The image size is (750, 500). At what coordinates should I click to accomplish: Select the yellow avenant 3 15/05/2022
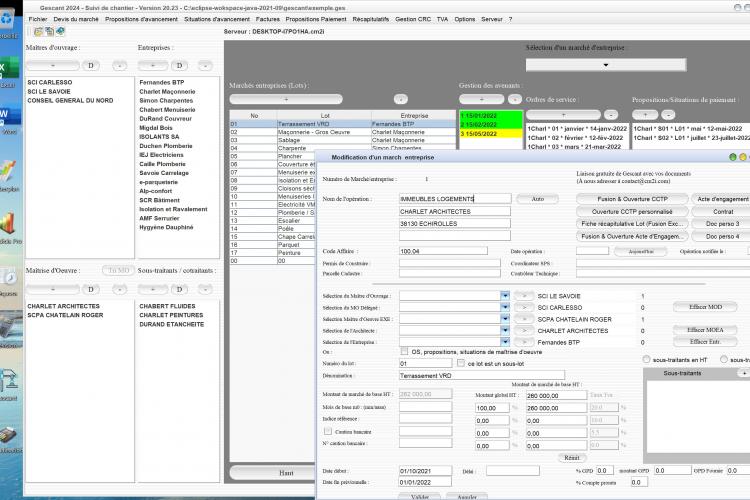[x=491, y=134]
